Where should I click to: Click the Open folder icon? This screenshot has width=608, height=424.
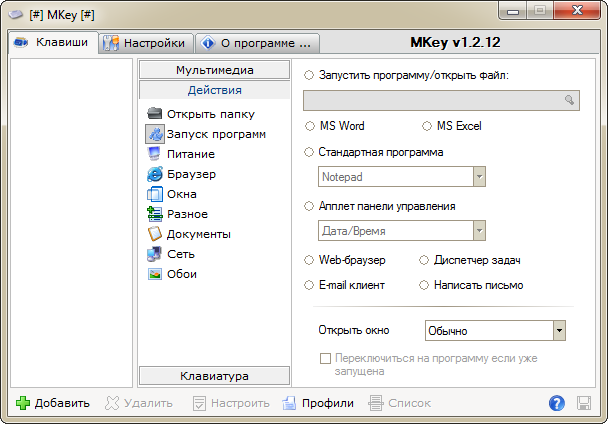pyautogui.click(x=155, y=114)
